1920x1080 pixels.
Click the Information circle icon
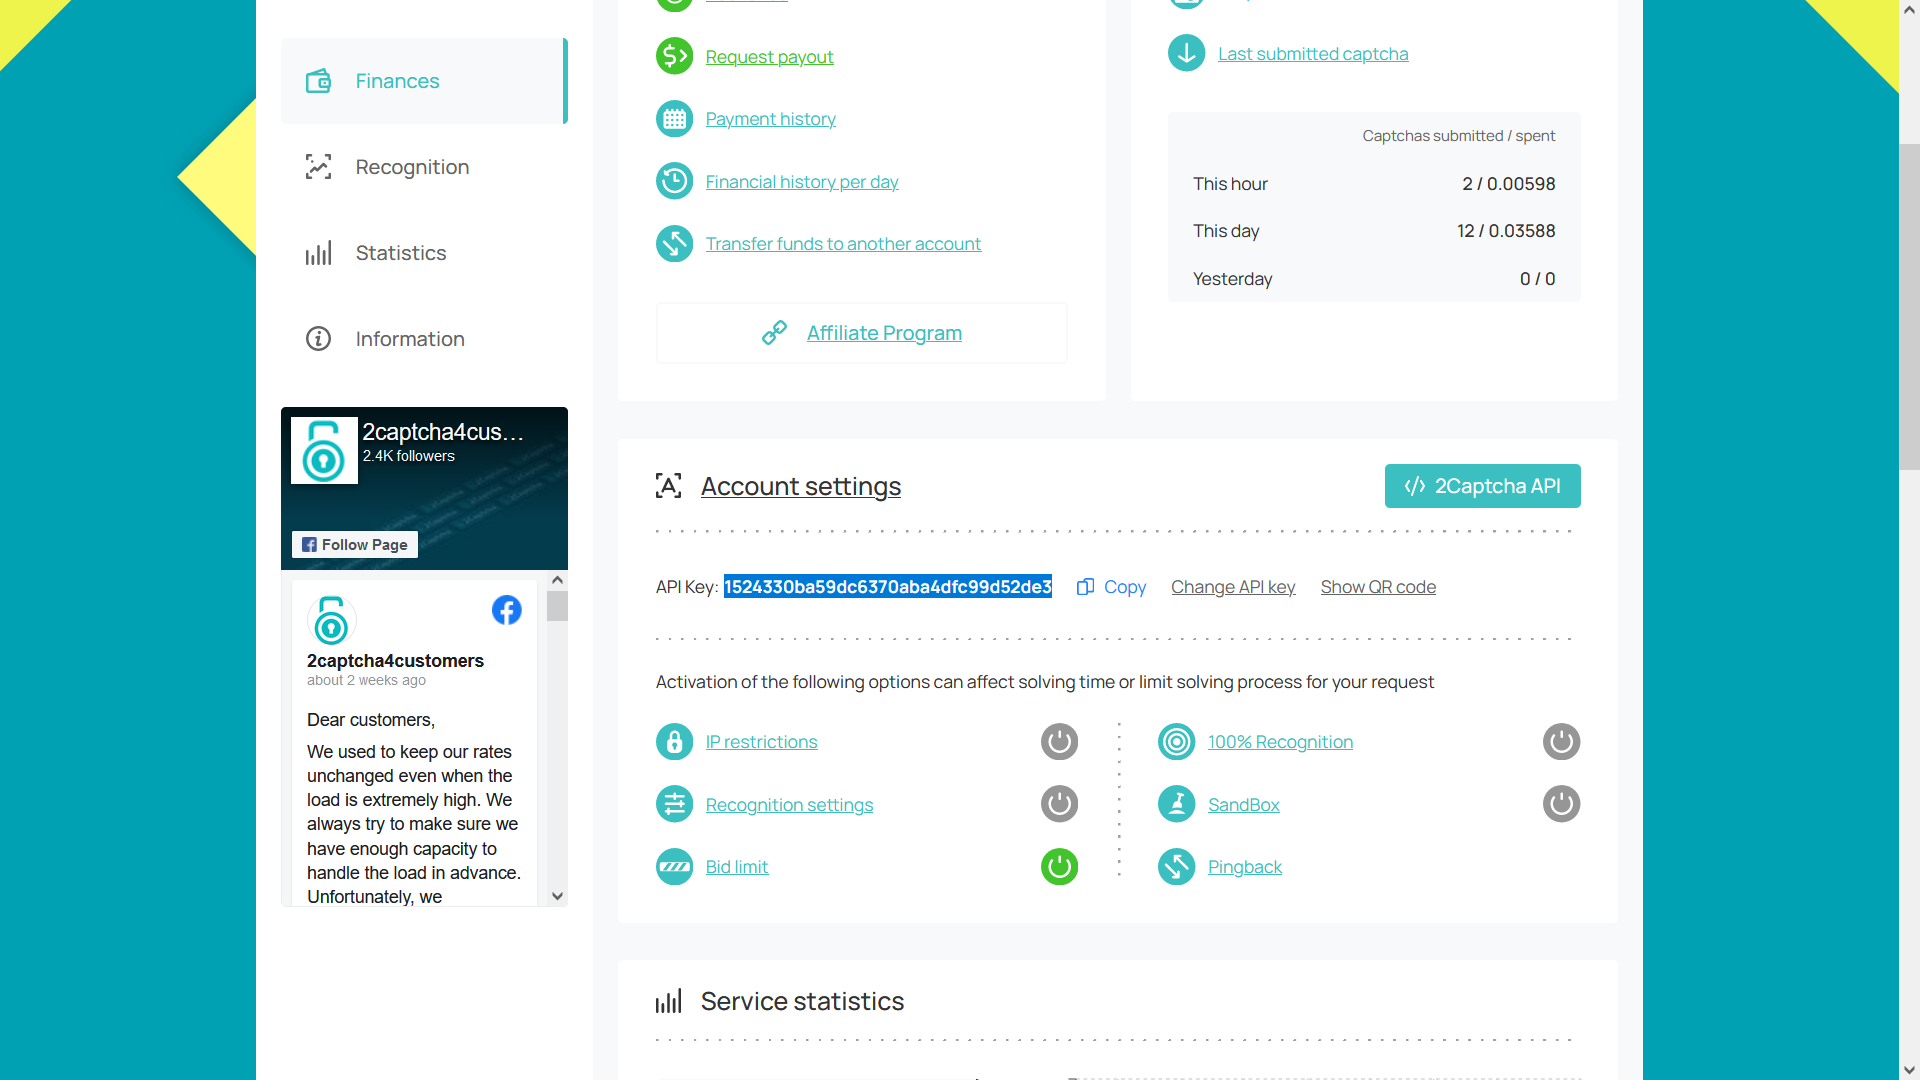click(319, 339)
